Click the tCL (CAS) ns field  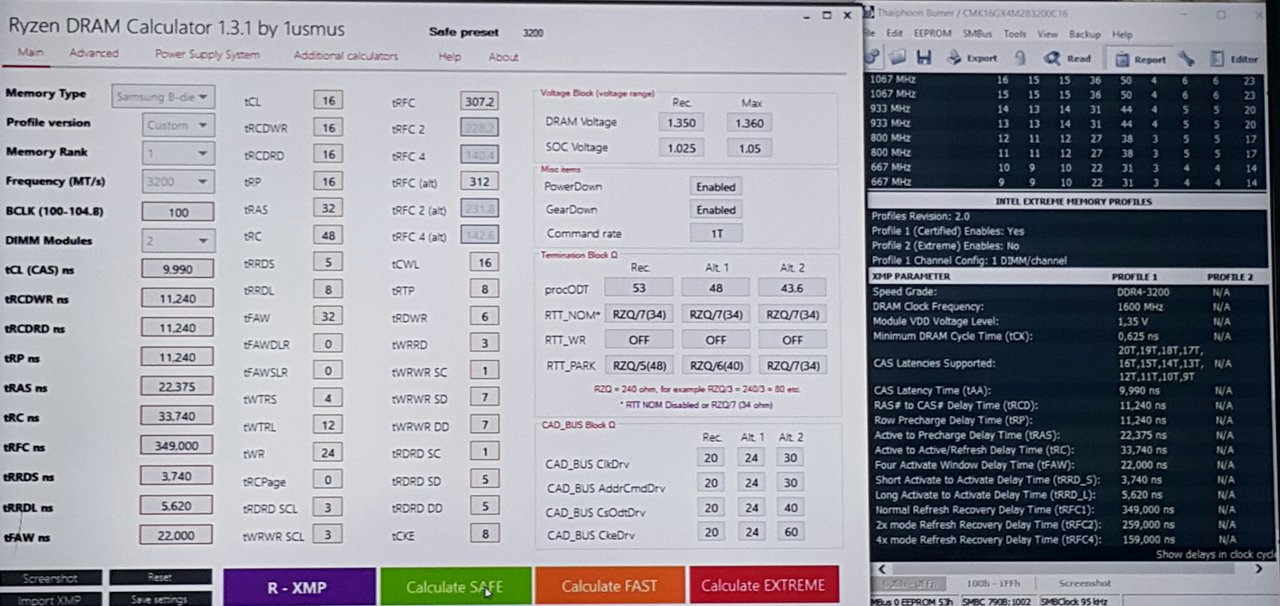(178, 269)
